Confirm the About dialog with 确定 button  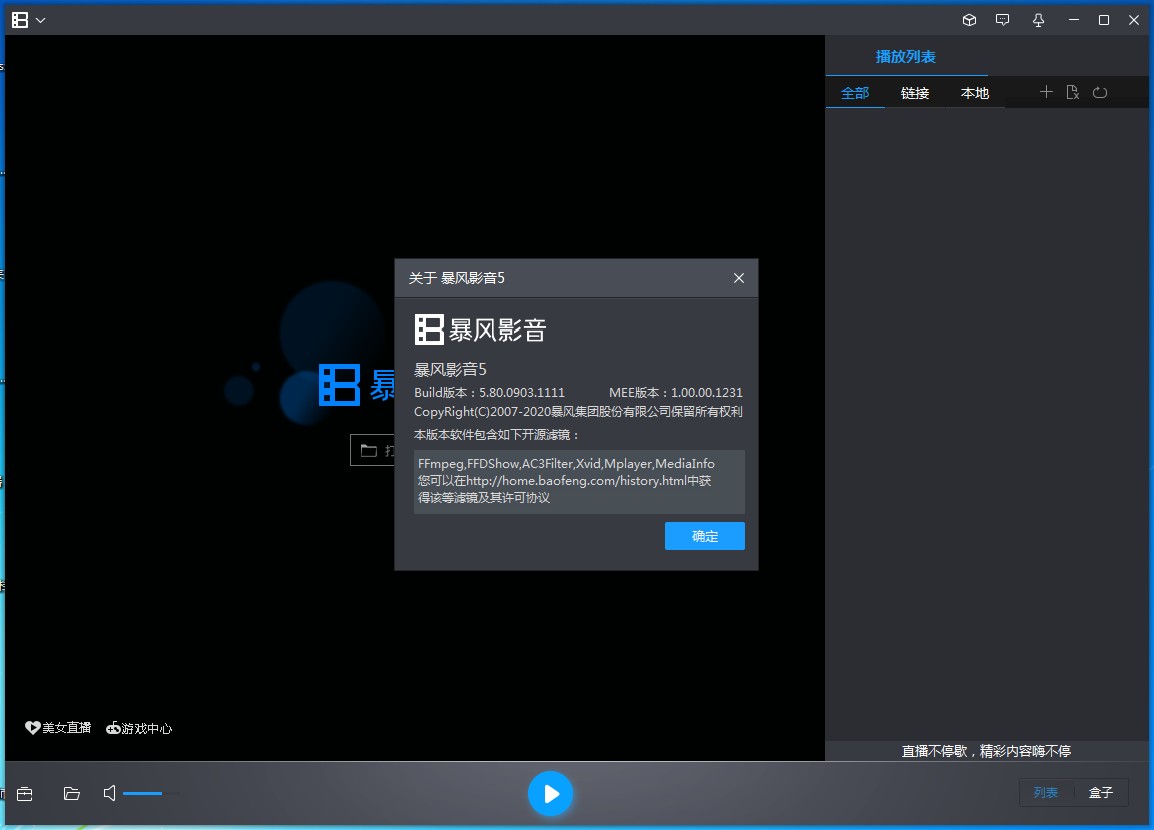704,536
